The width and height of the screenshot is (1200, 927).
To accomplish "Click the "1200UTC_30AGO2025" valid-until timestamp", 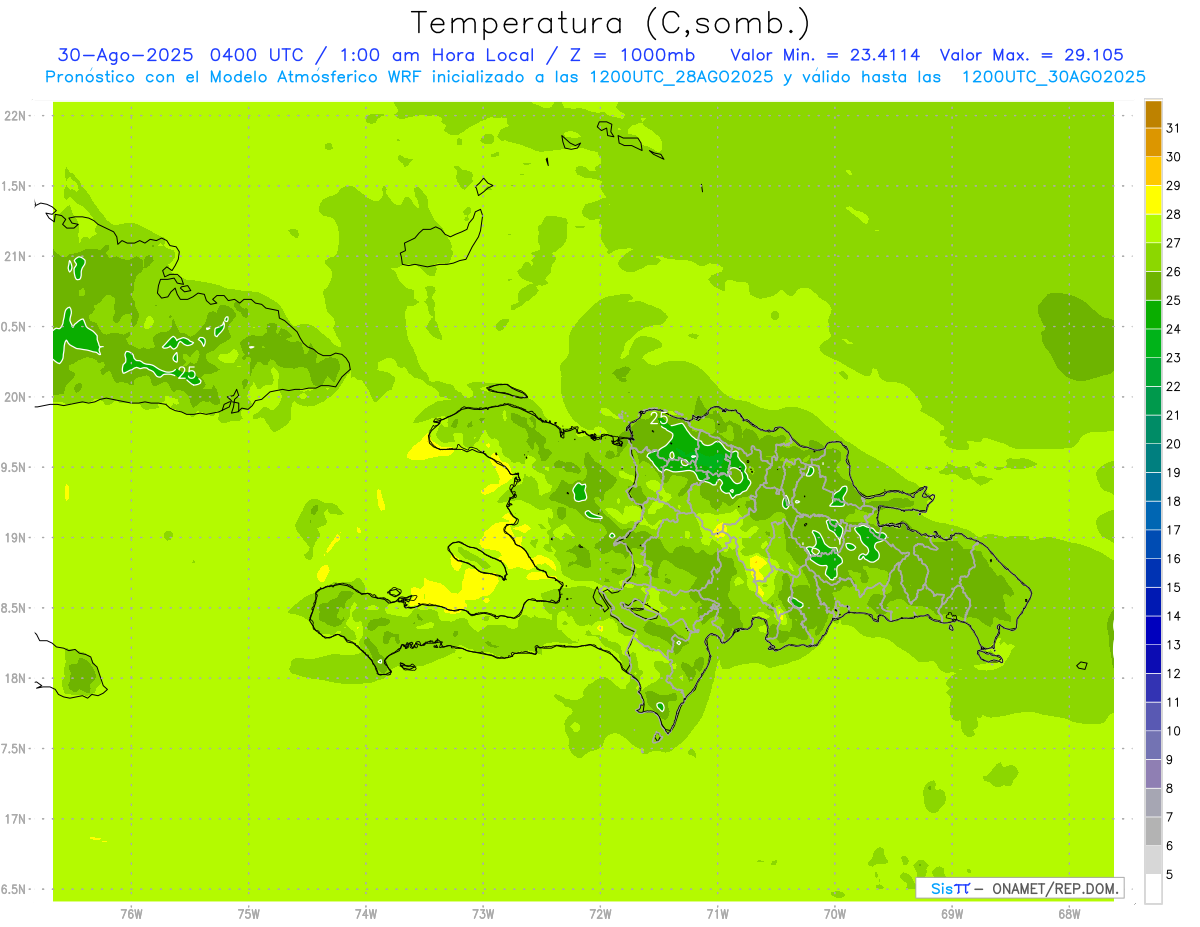I will 1053,77.
